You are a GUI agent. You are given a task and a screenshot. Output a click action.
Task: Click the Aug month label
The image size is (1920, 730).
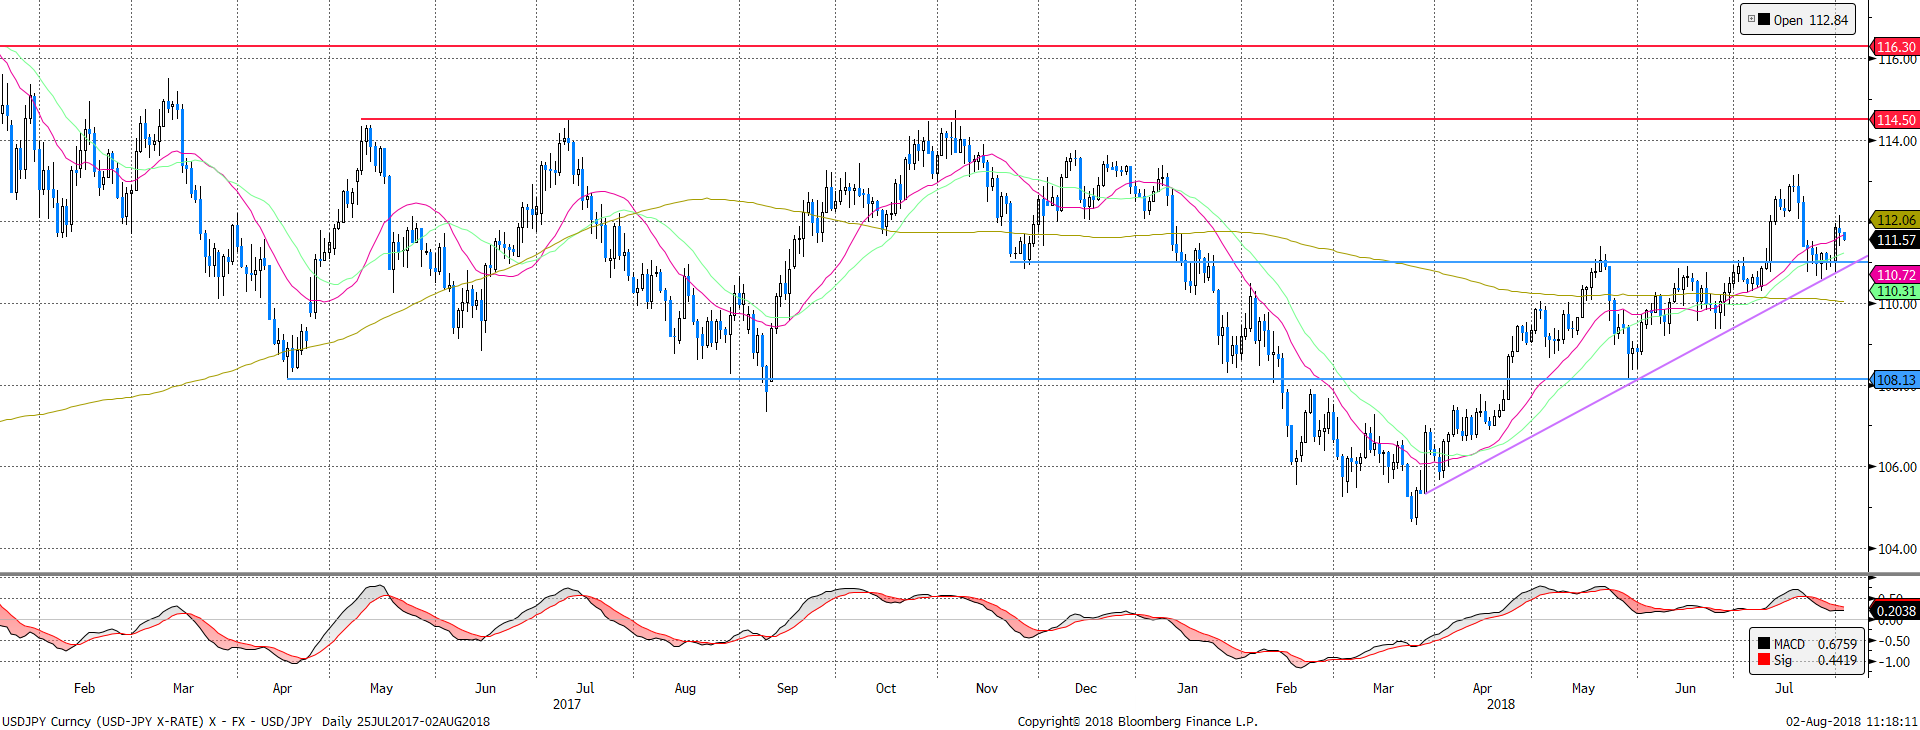point(685,688)
